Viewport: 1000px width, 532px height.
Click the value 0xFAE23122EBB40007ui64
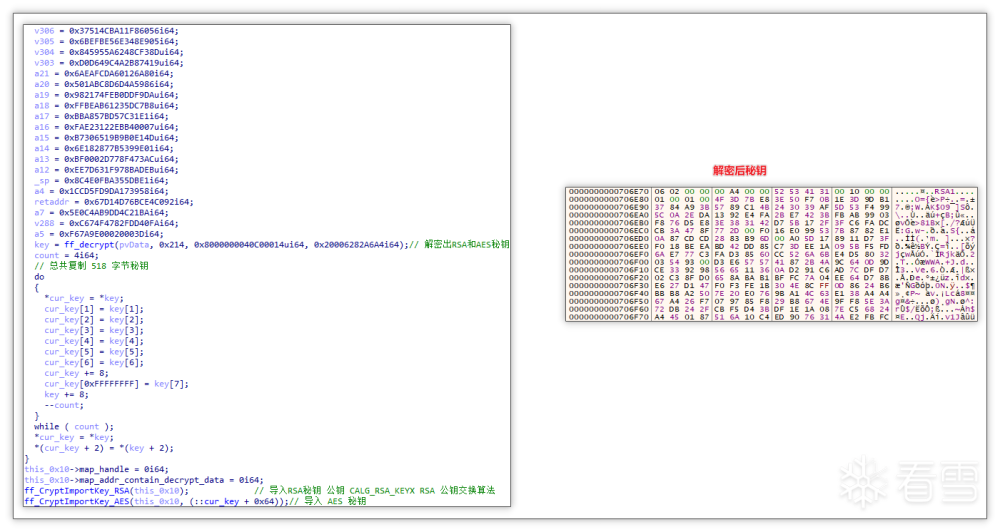(x=121, y=127)
